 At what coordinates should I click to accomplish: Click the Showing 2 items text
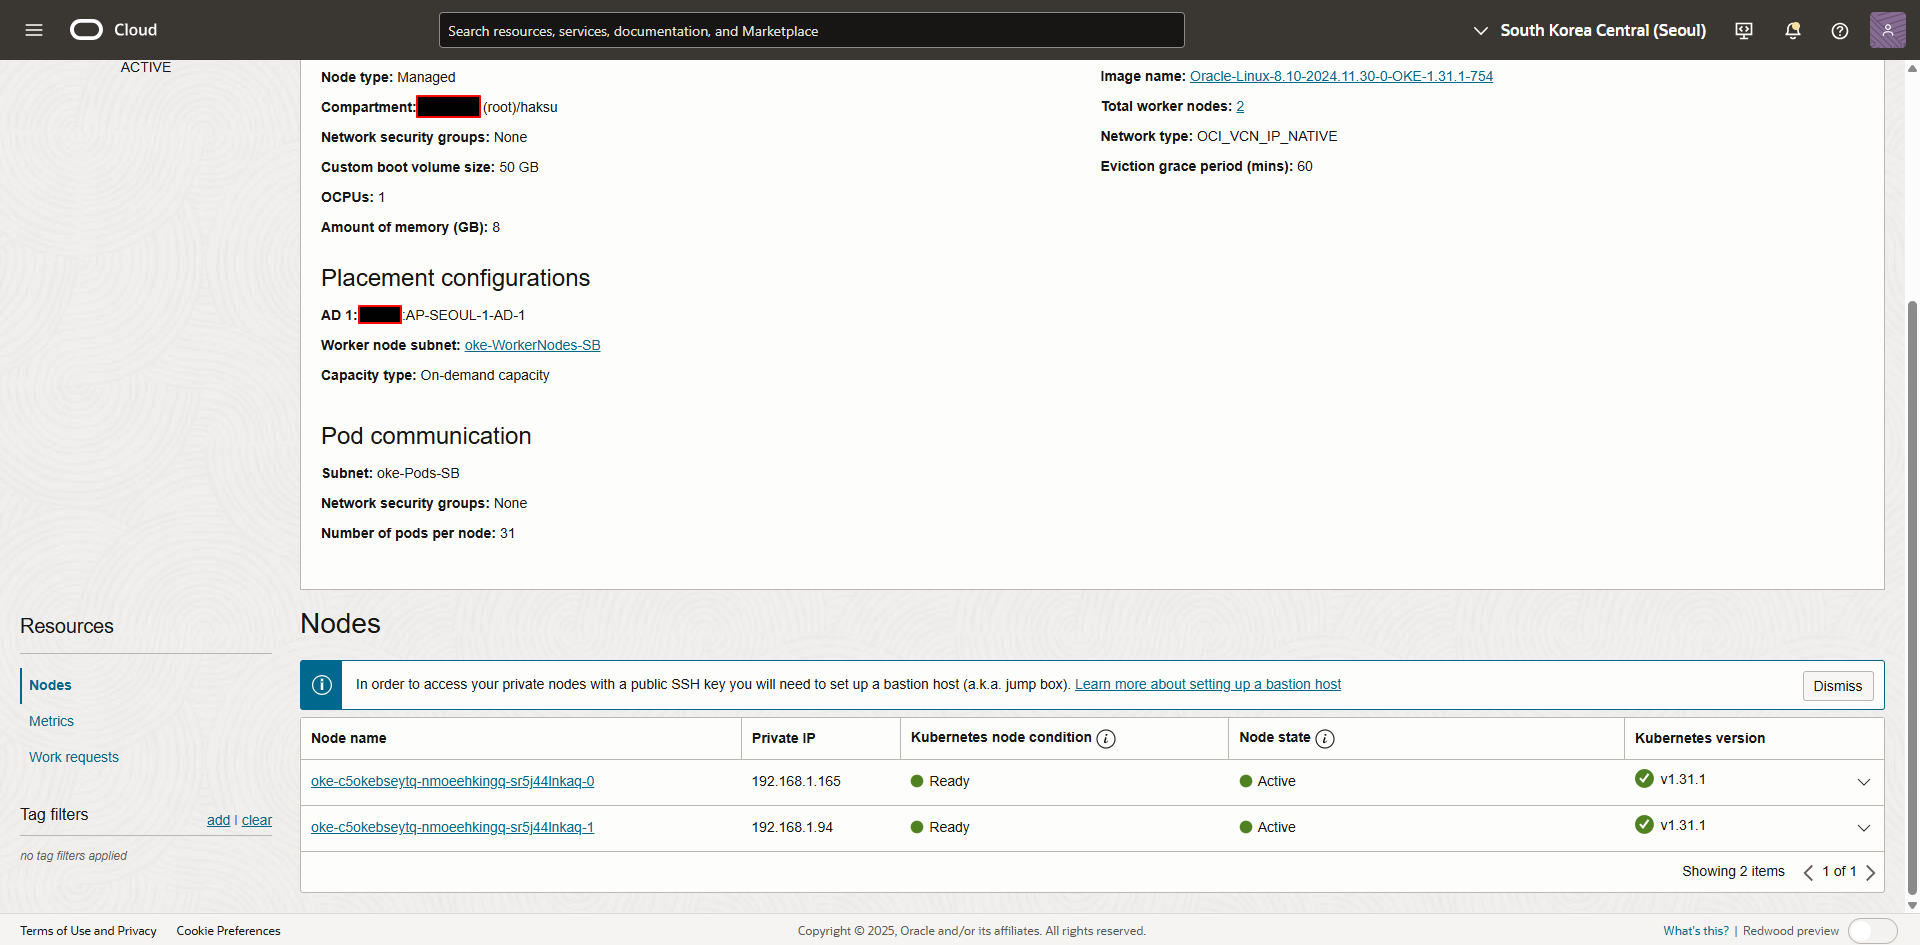coord(1733,871)
